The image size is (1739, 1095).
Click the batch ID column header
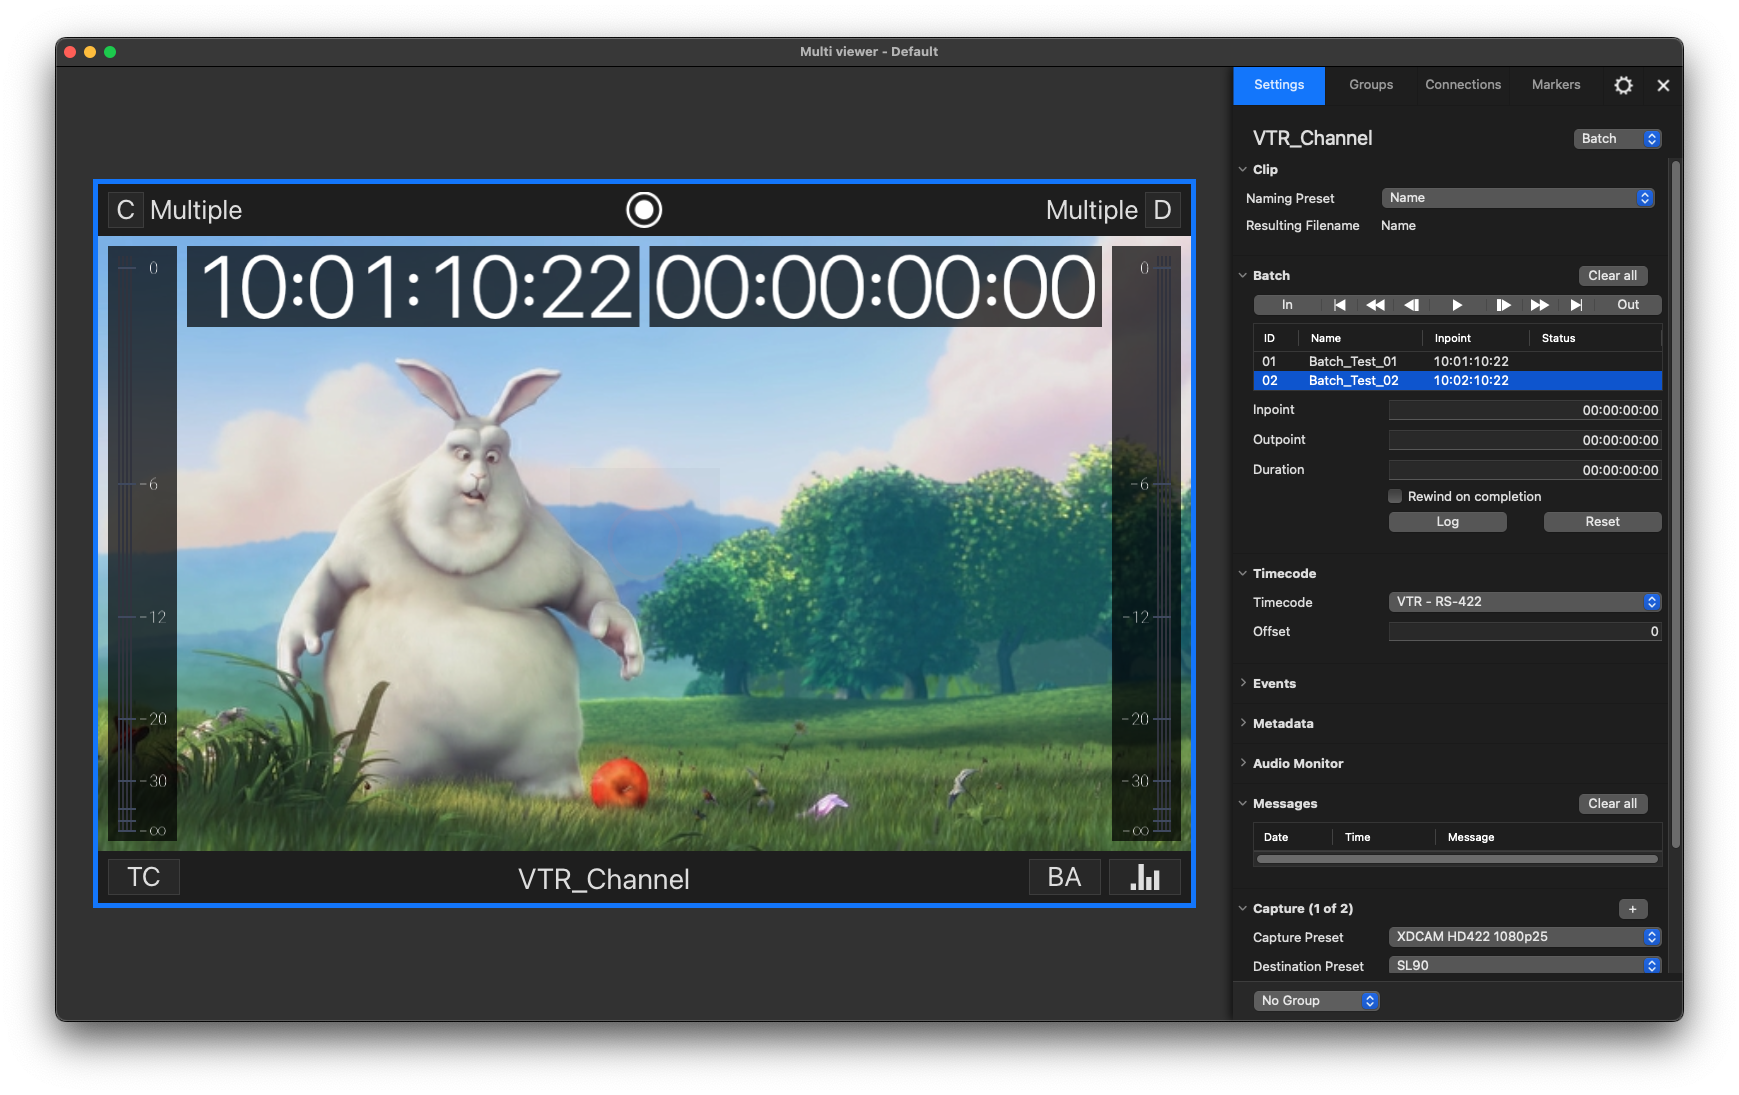click(1276, 339)
